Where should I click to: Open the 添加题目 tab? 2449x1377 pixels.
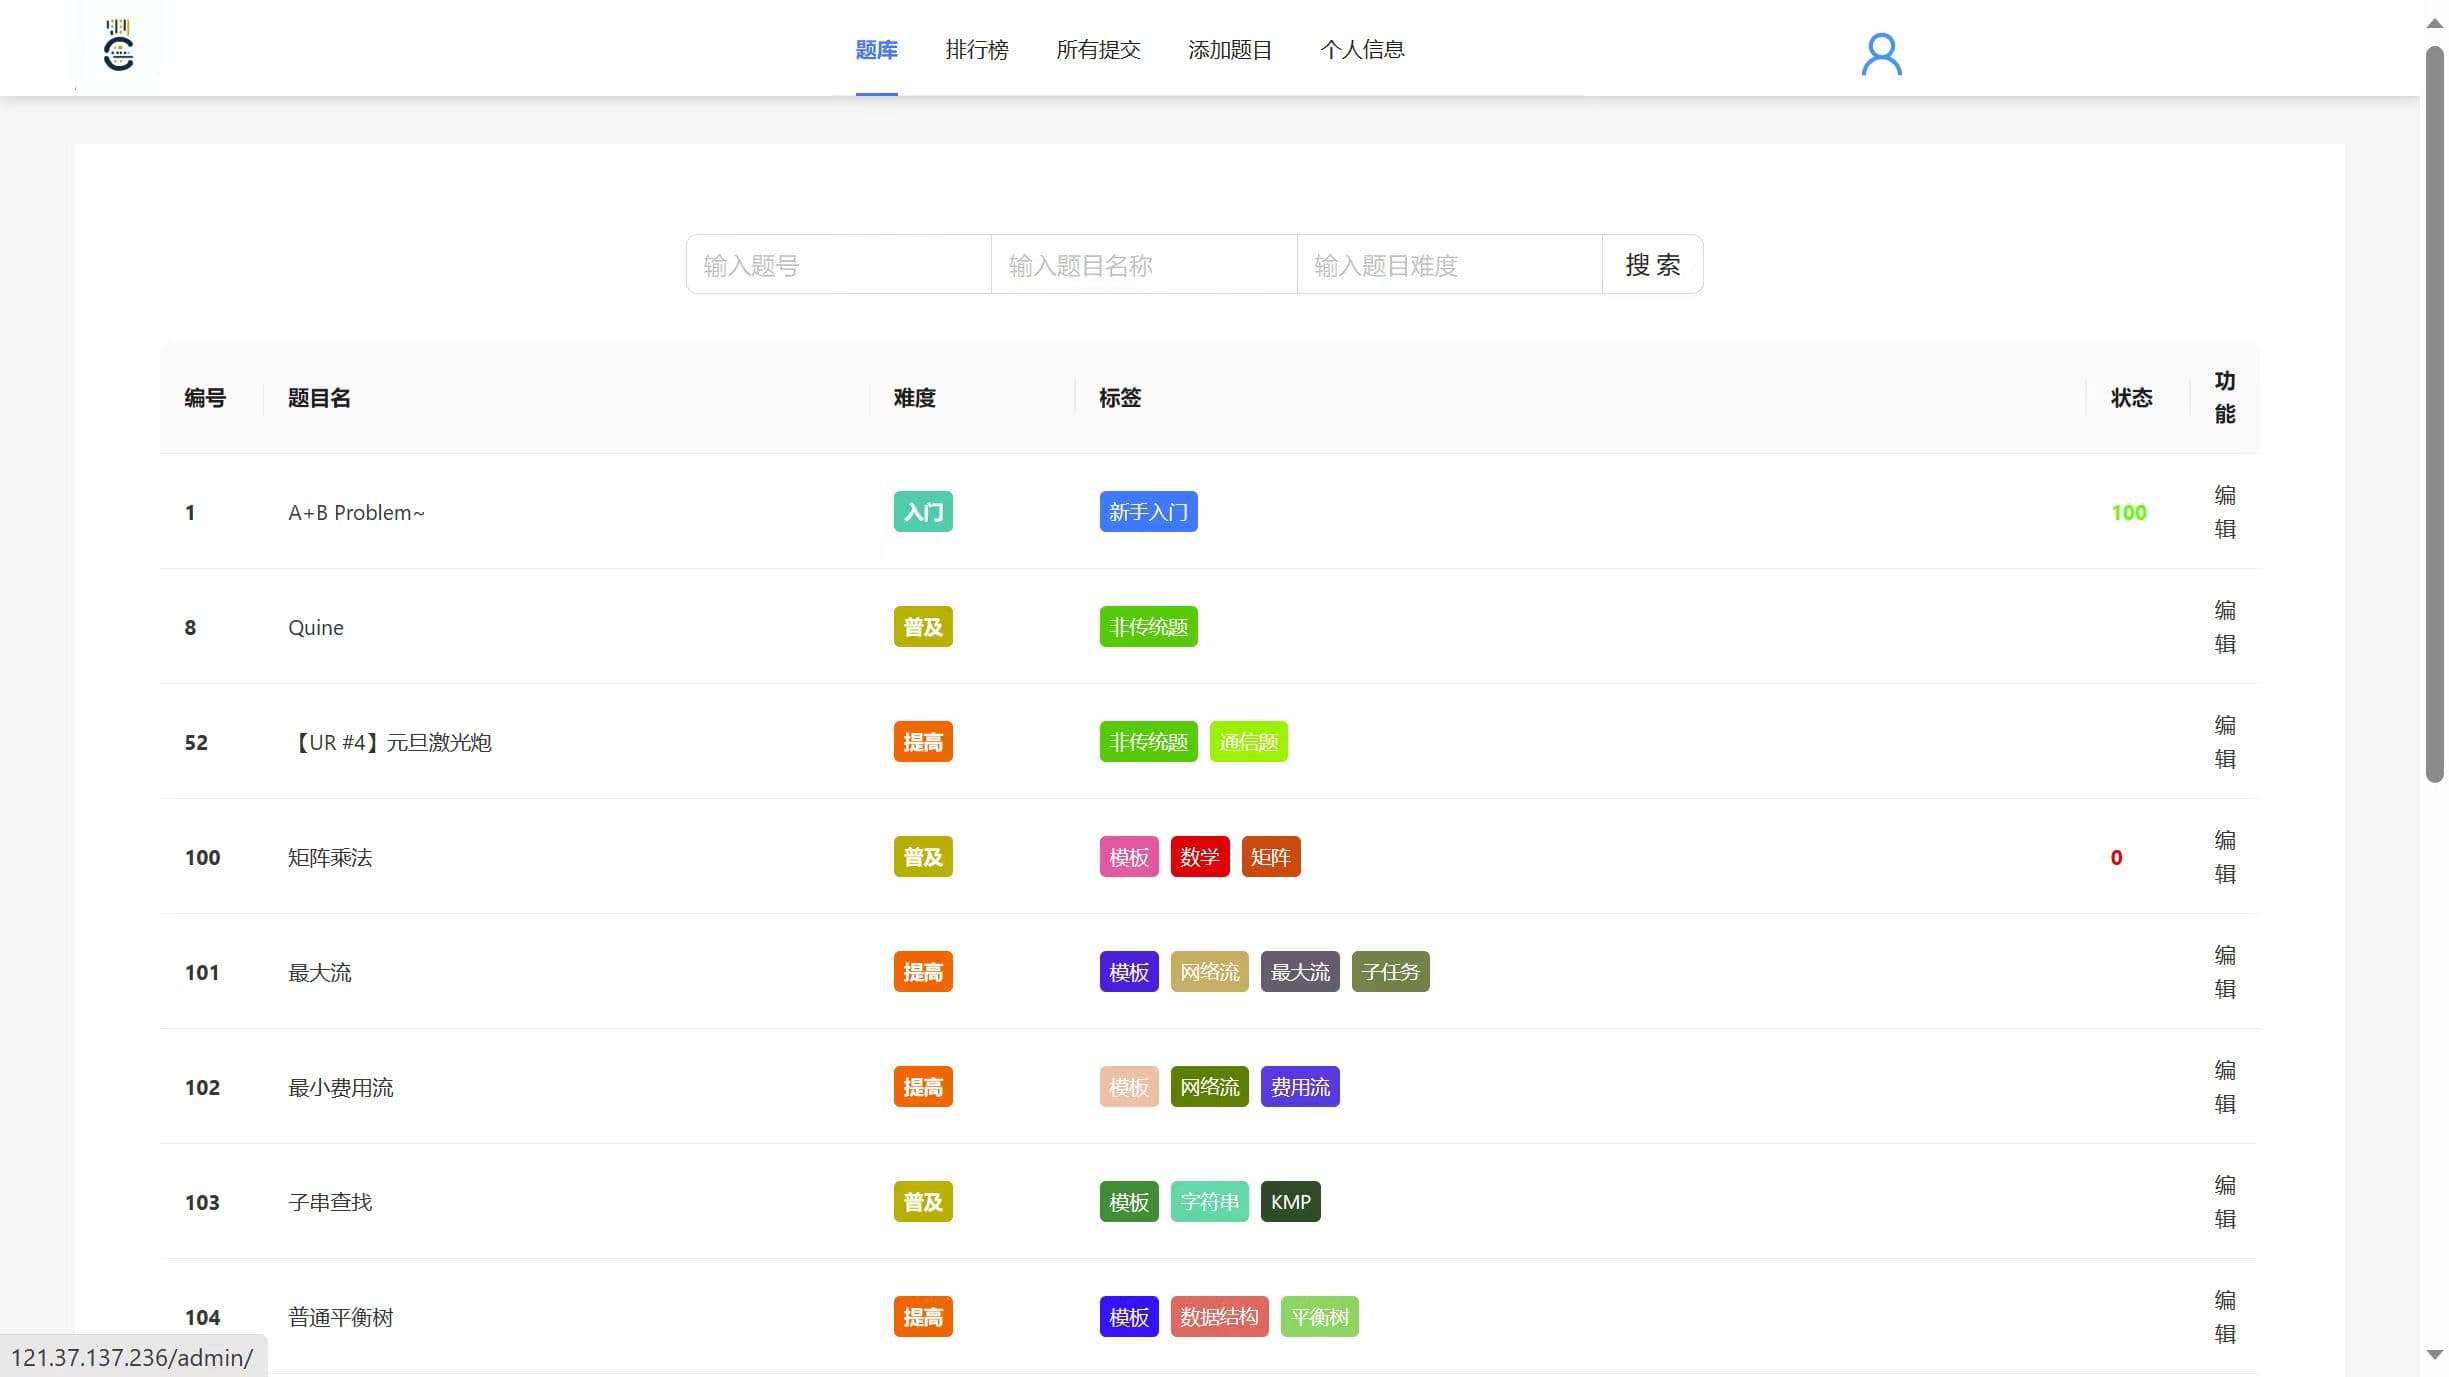pyautogui.click(x=1230, y=49)
